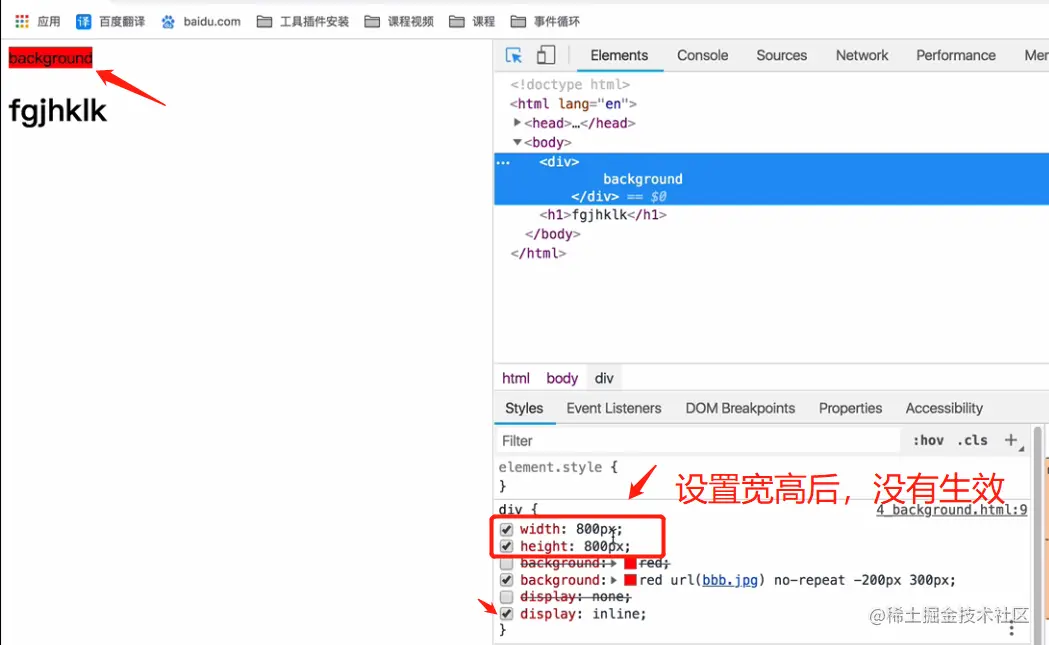Open the 事件循环 bookmark folder
Viewport: 1049px width, 645px height.
(x=545, y=21)
